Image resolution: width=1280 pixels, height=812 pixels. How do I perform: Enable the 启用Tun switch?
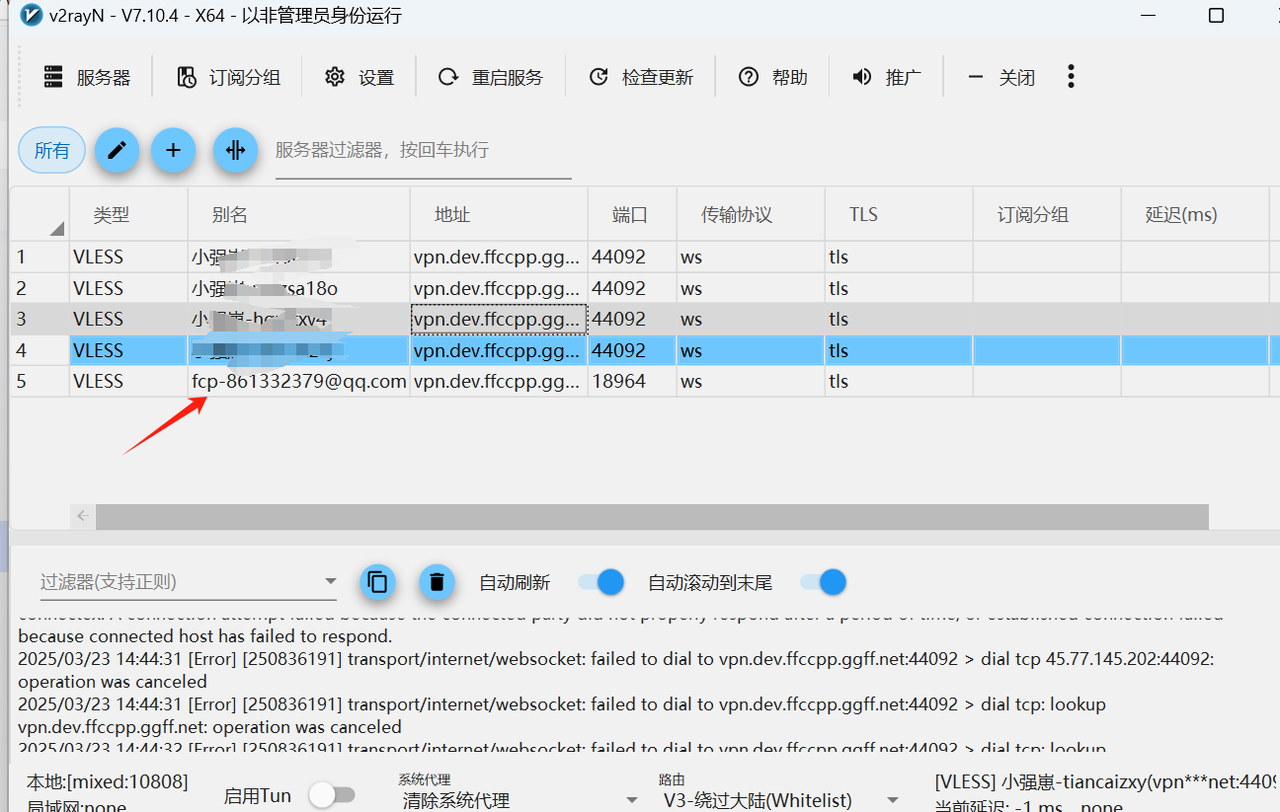(x=332, y=795)
